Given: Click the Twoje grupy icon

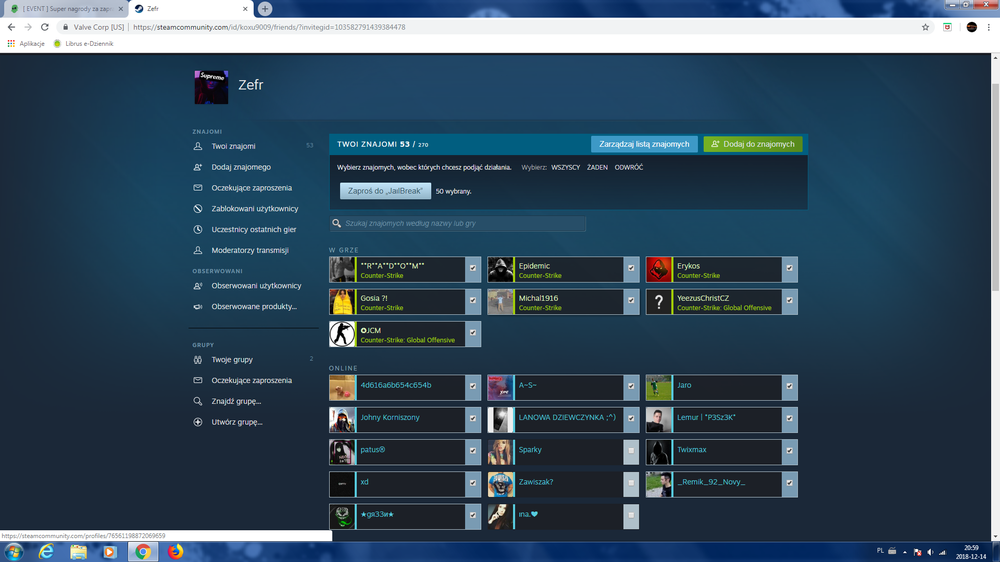Looking at the screenshot, I should point(198,360).
